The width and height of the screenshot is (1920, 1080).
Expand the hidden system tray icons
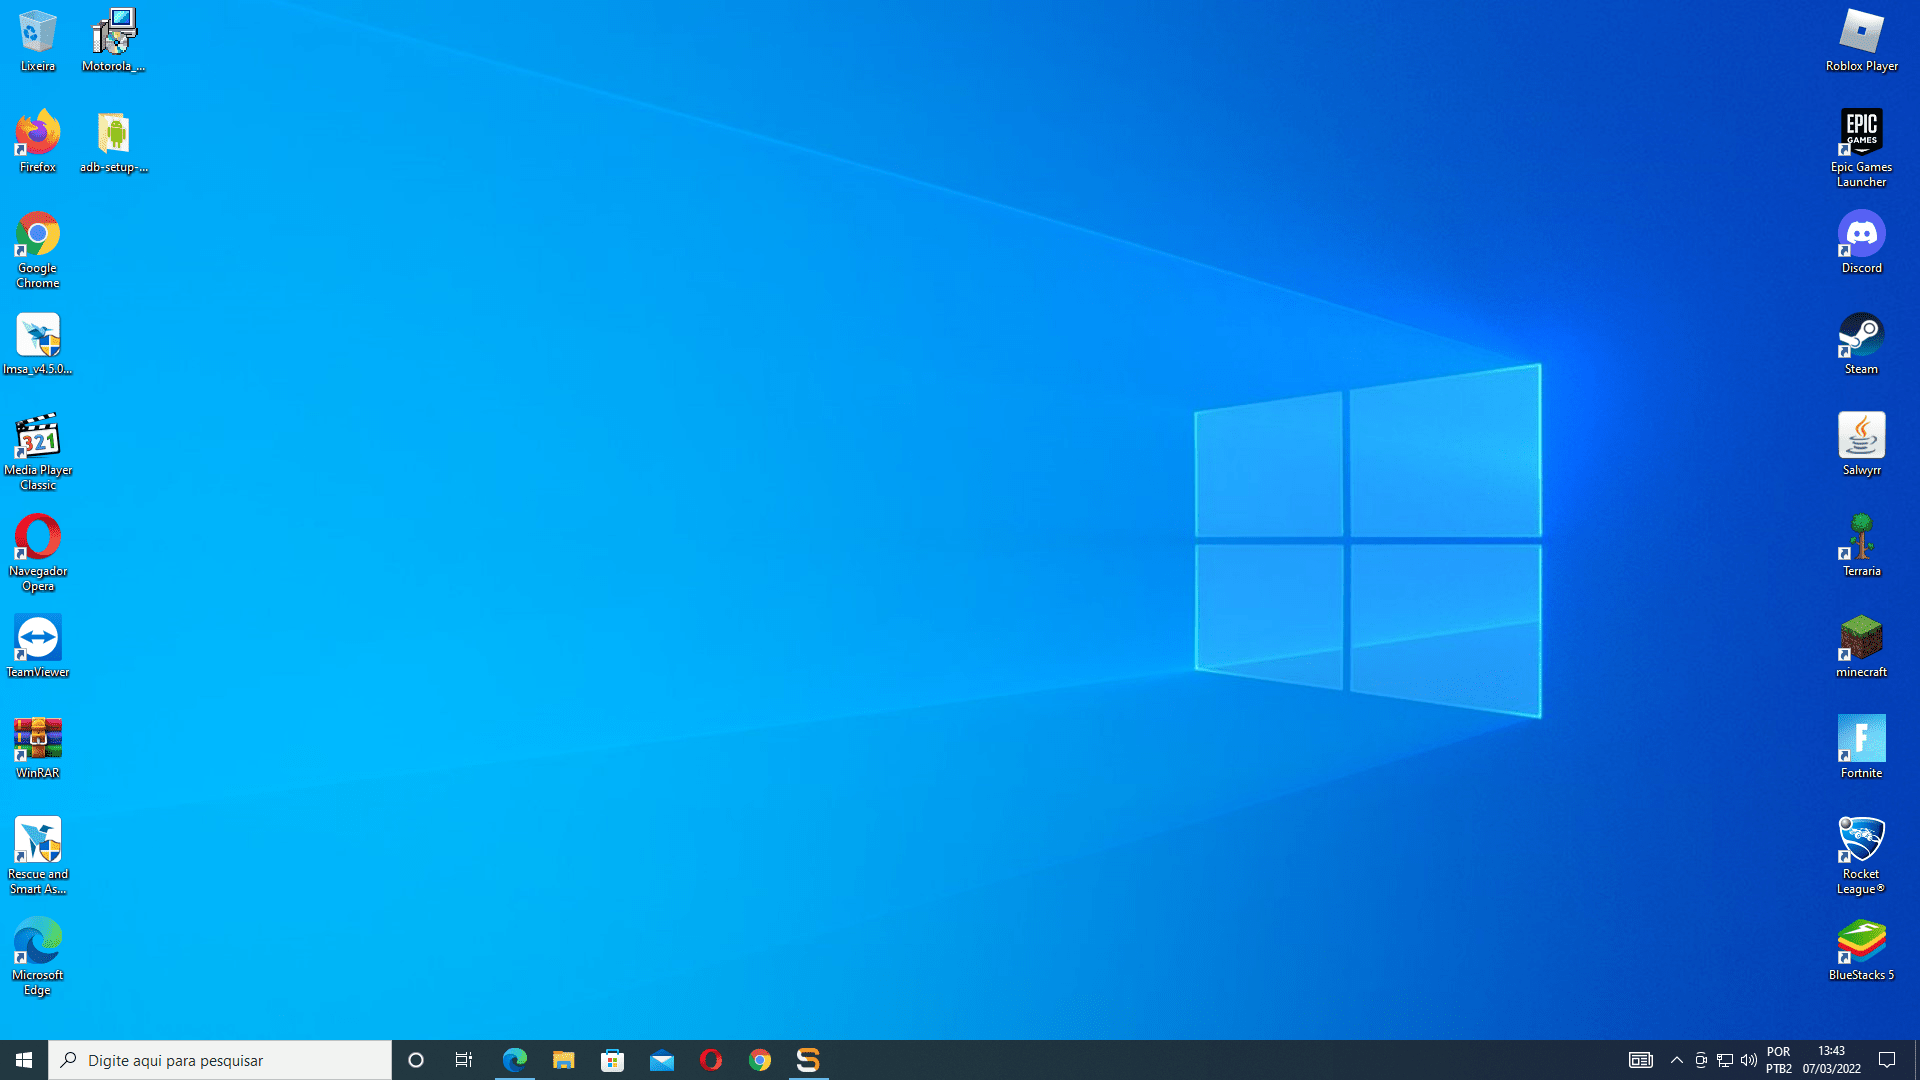[1677, 1060]
